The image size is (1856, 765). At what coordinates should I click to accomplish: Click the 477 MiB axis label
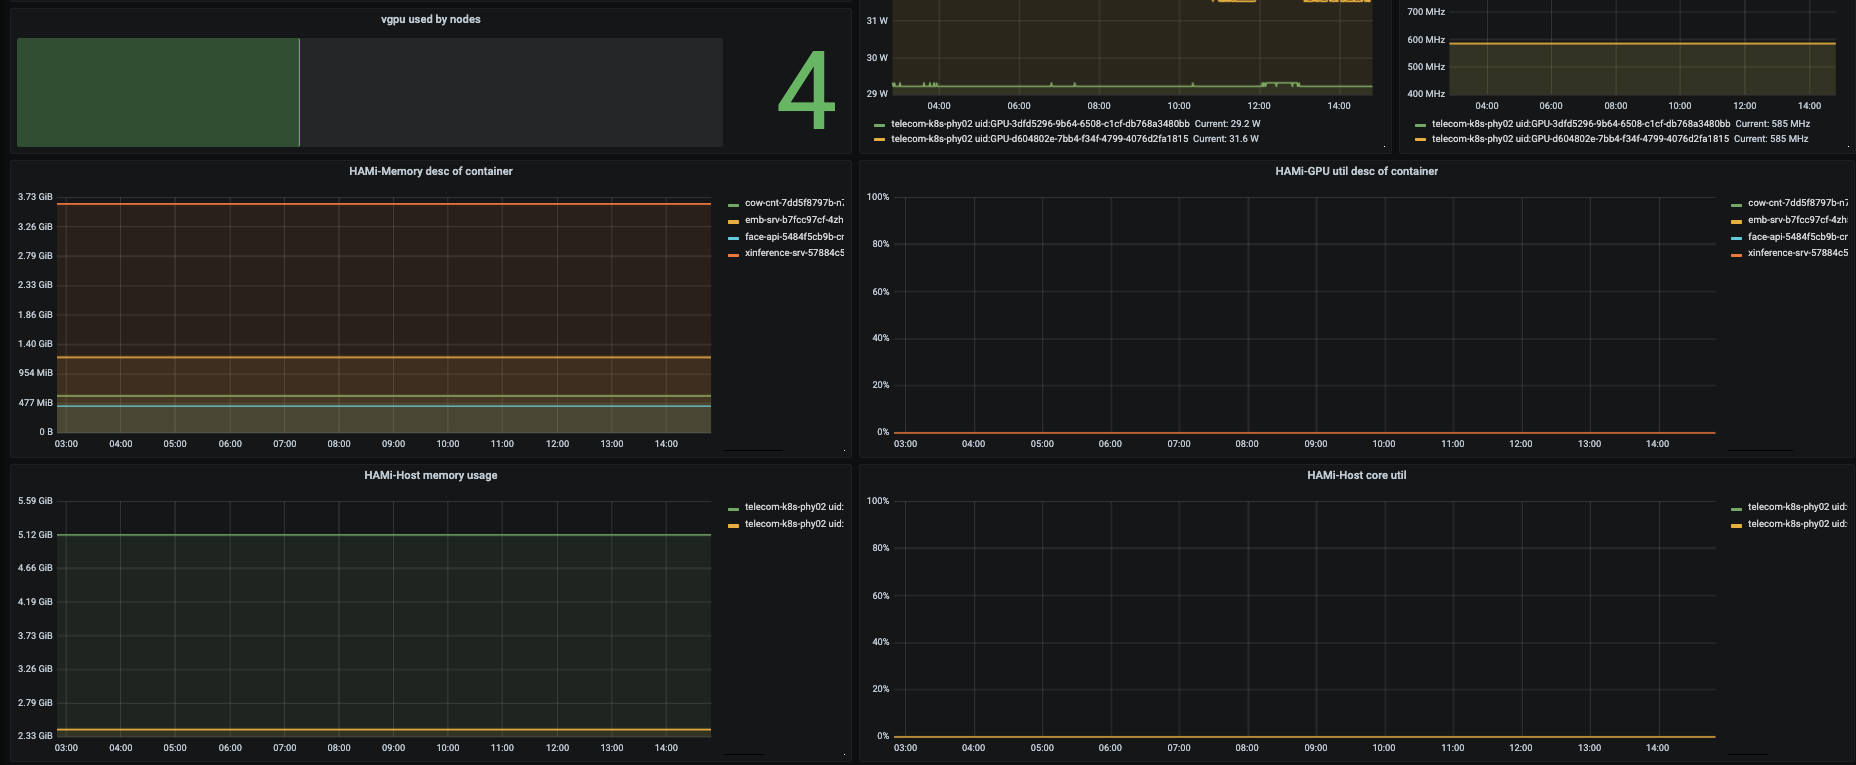[35, 403]
